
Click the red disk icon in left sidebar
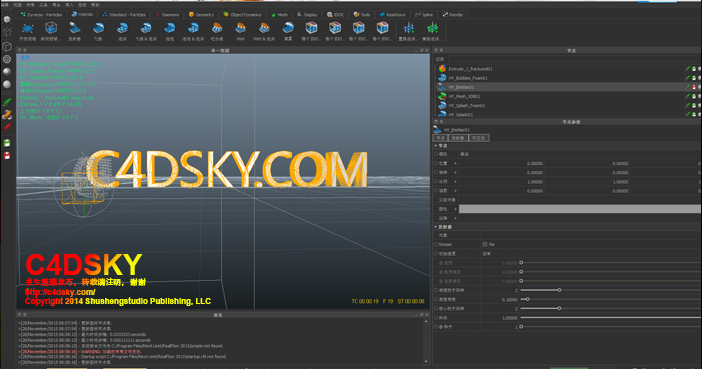click(7, 155)
